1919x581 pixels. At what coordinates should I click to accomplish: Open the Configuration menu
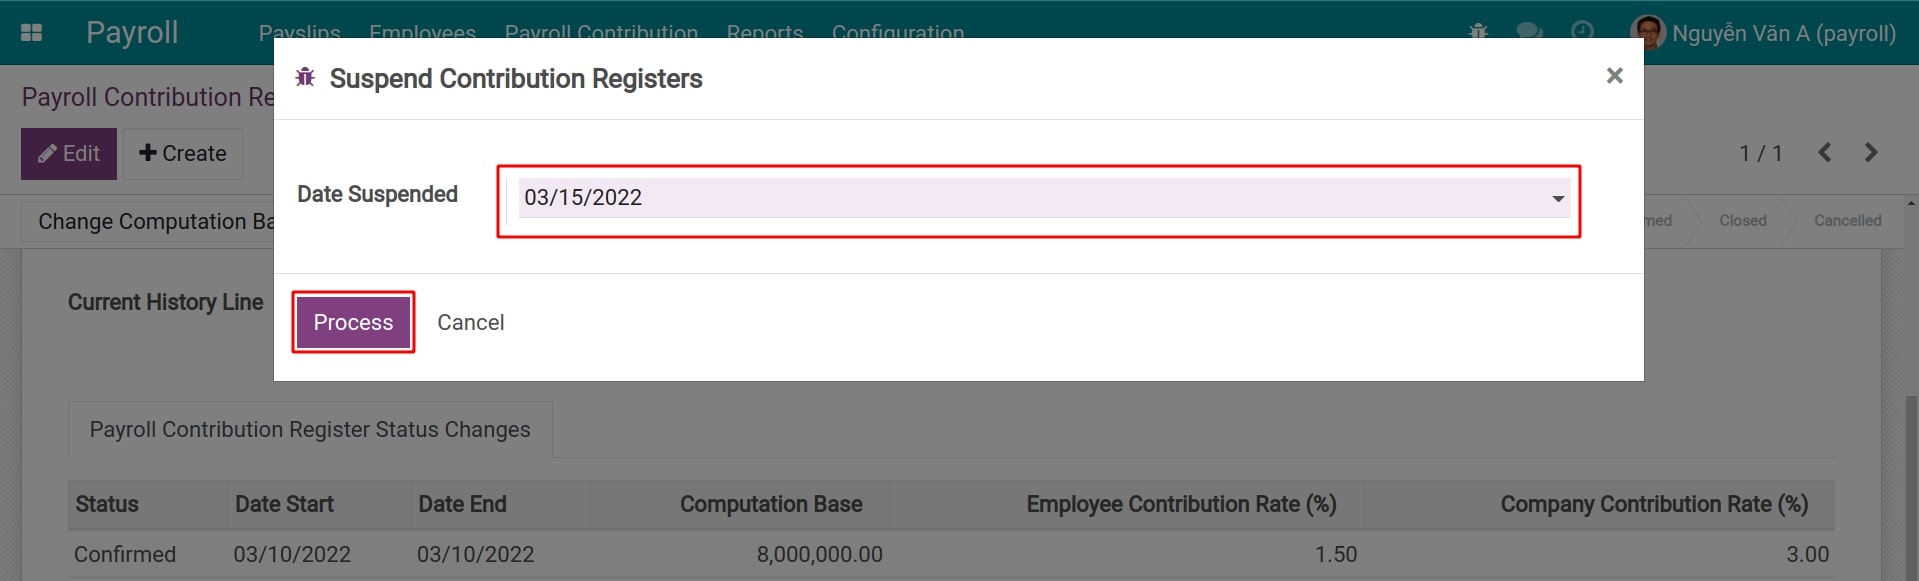coord(897,33)
